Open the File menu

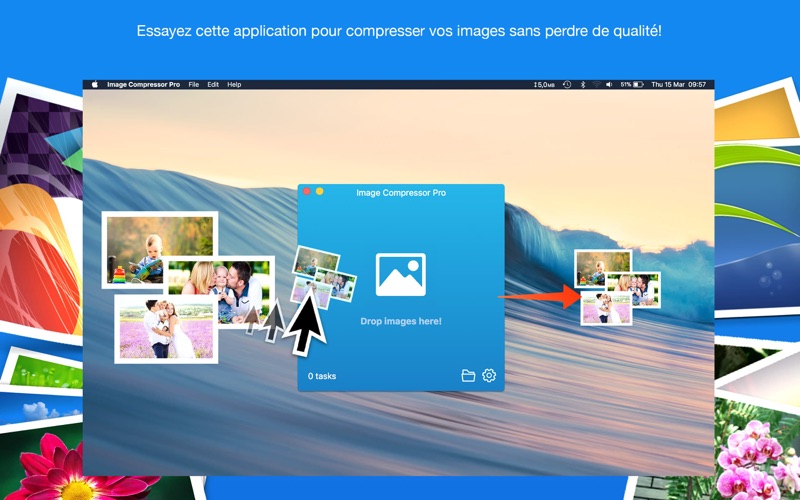point(194,85)
